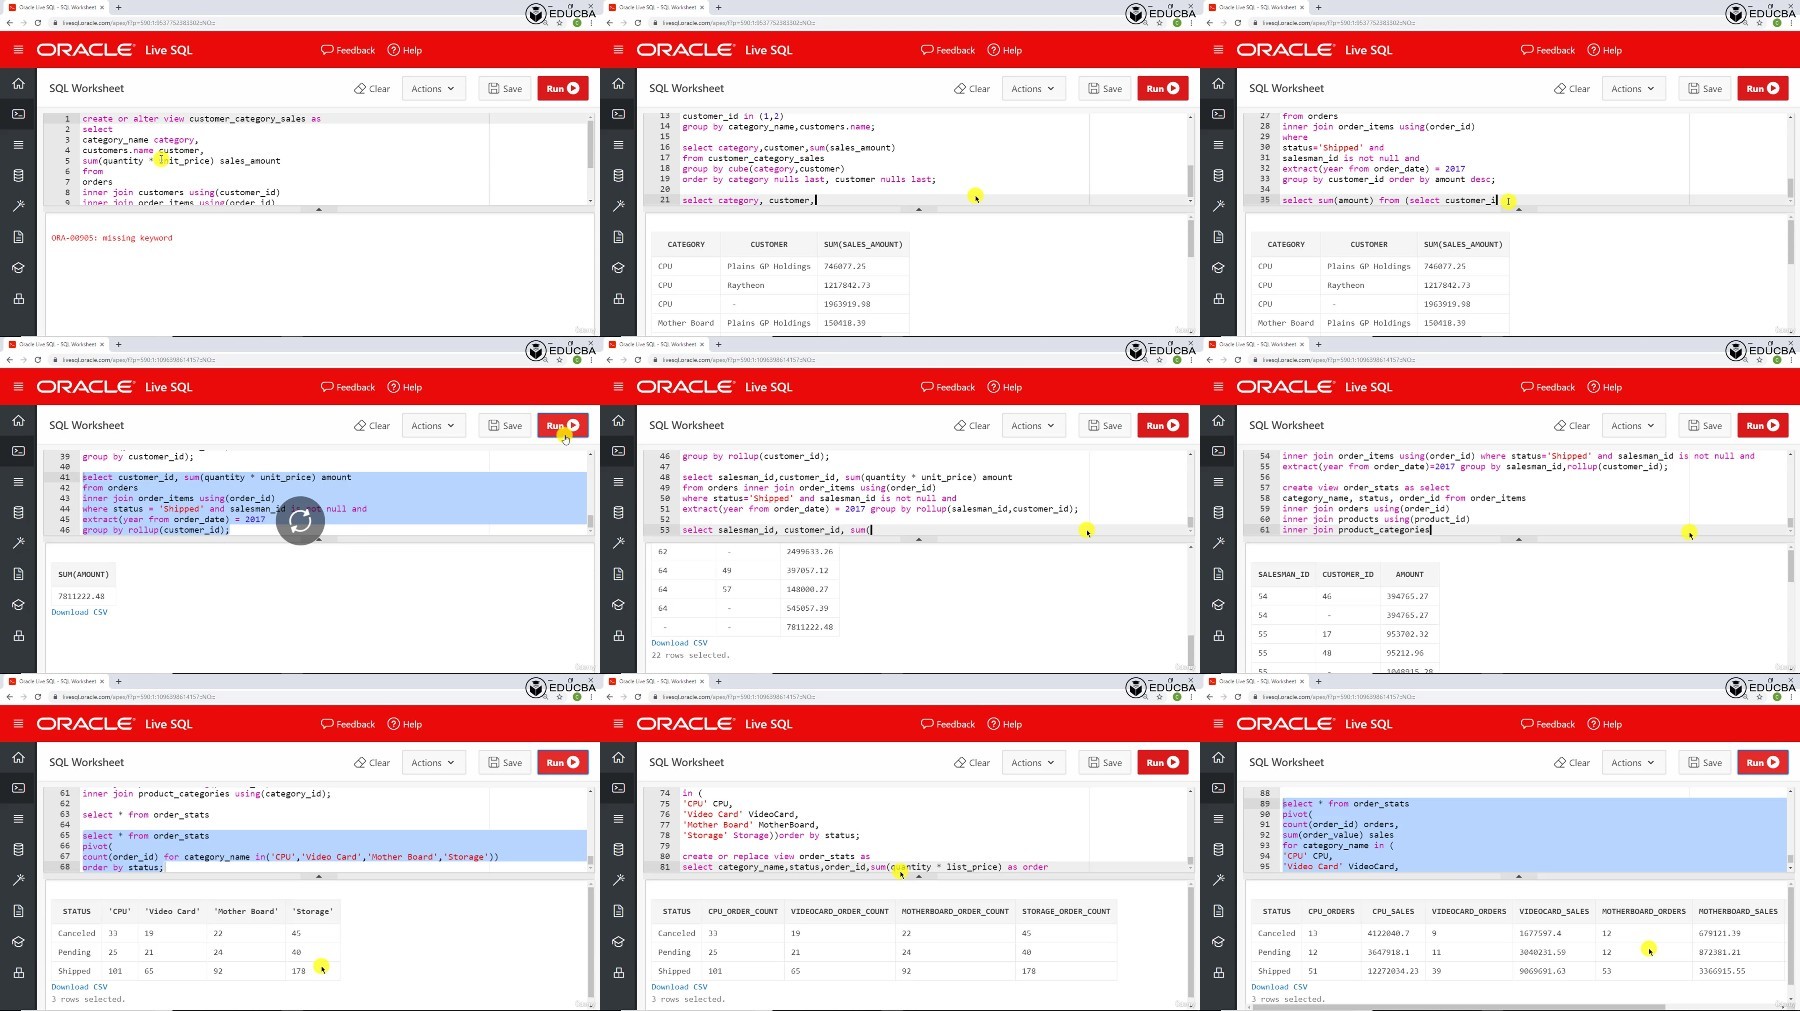Screen dimensions: 1800x1011
Task: Open Schema database icon in ORA-00905 error worksheet sidebar
Action: tap(18, 176)
